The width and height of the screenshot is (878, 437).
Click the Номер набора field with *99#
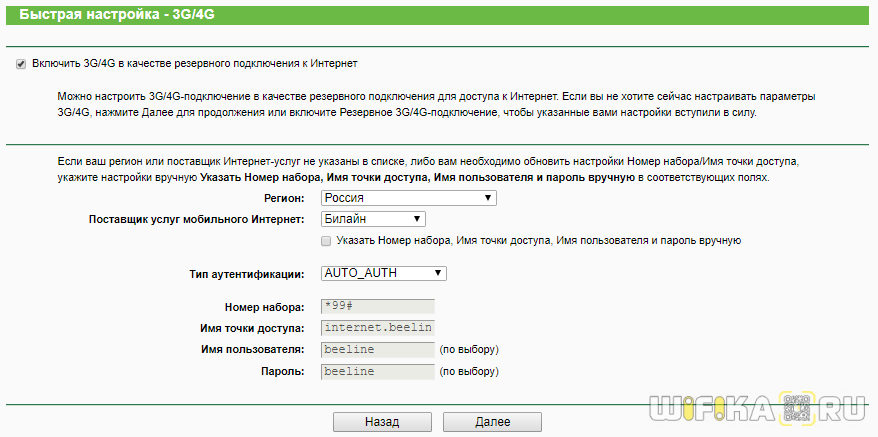377,306
